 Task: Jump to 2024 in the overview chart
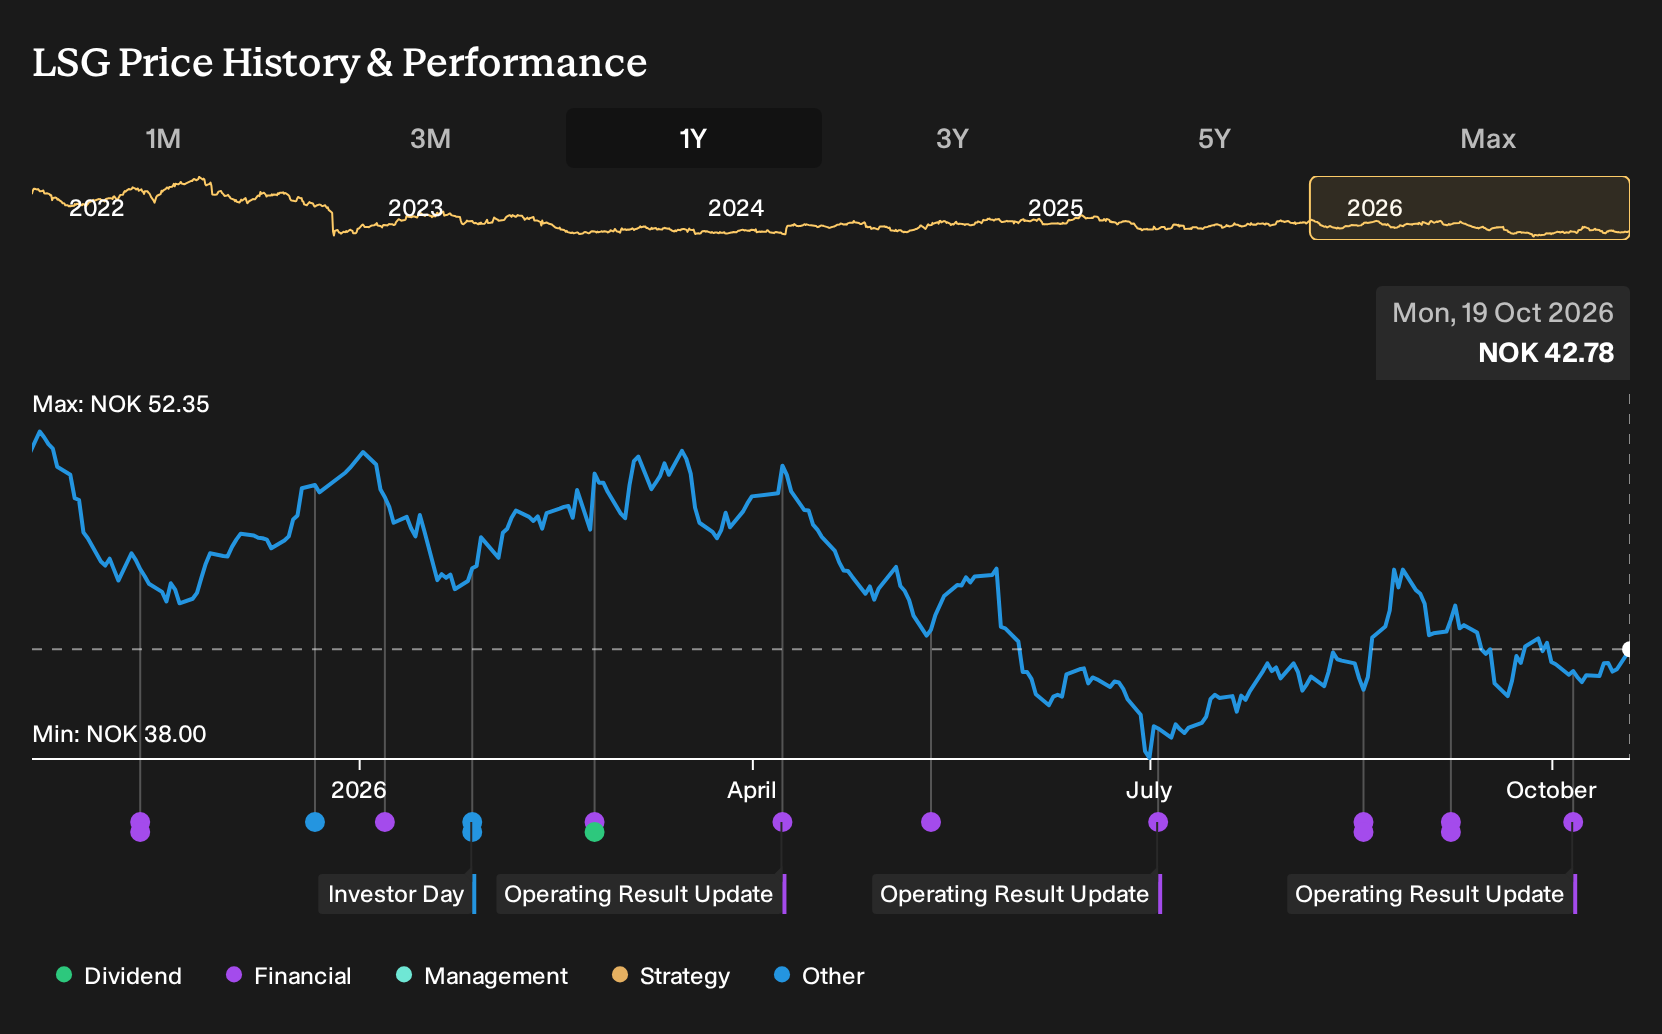[735, 208]
